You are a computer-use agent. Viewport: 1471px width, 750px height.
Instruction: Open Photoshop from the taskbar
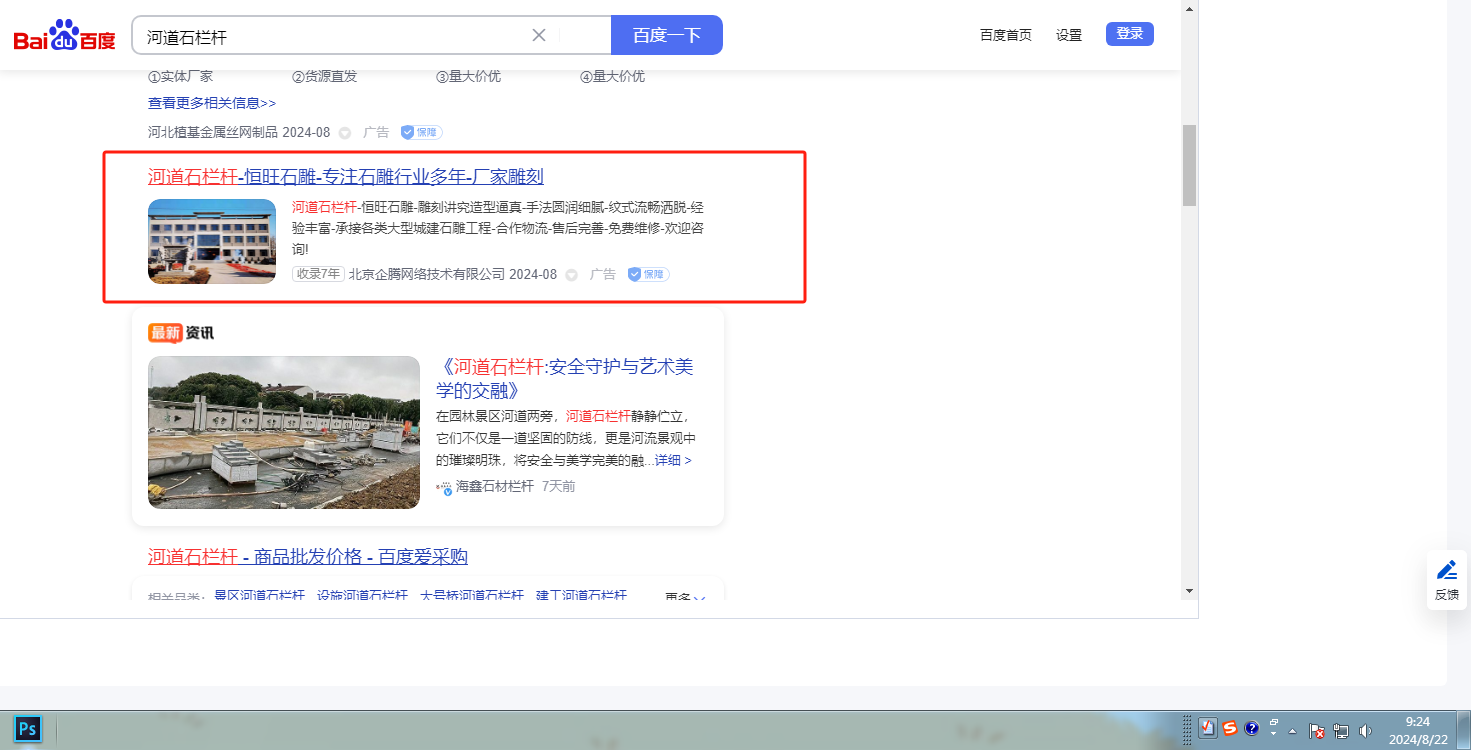click(28, 729)
